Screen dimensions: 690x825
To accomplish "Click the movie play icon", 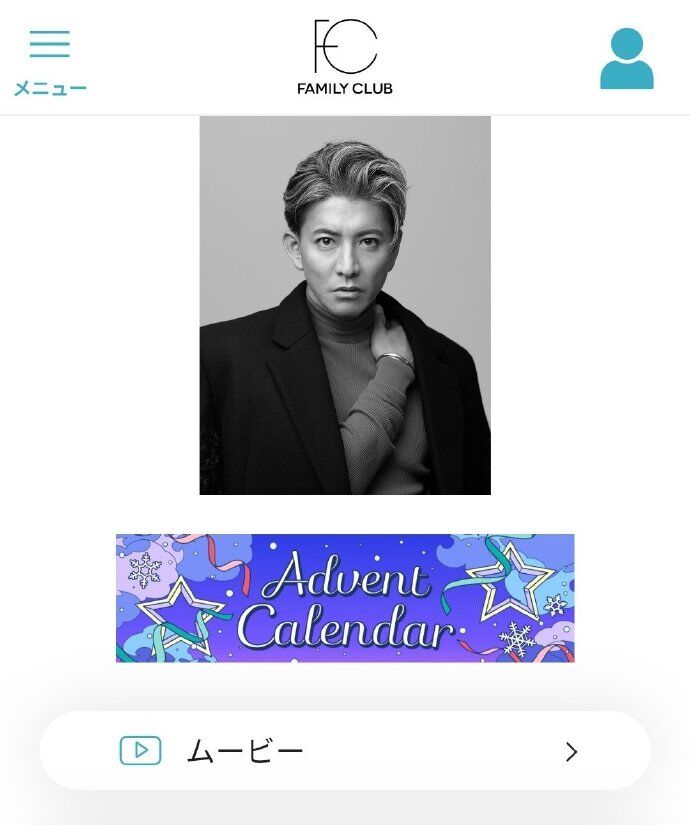I will click(x=141, y=750).
